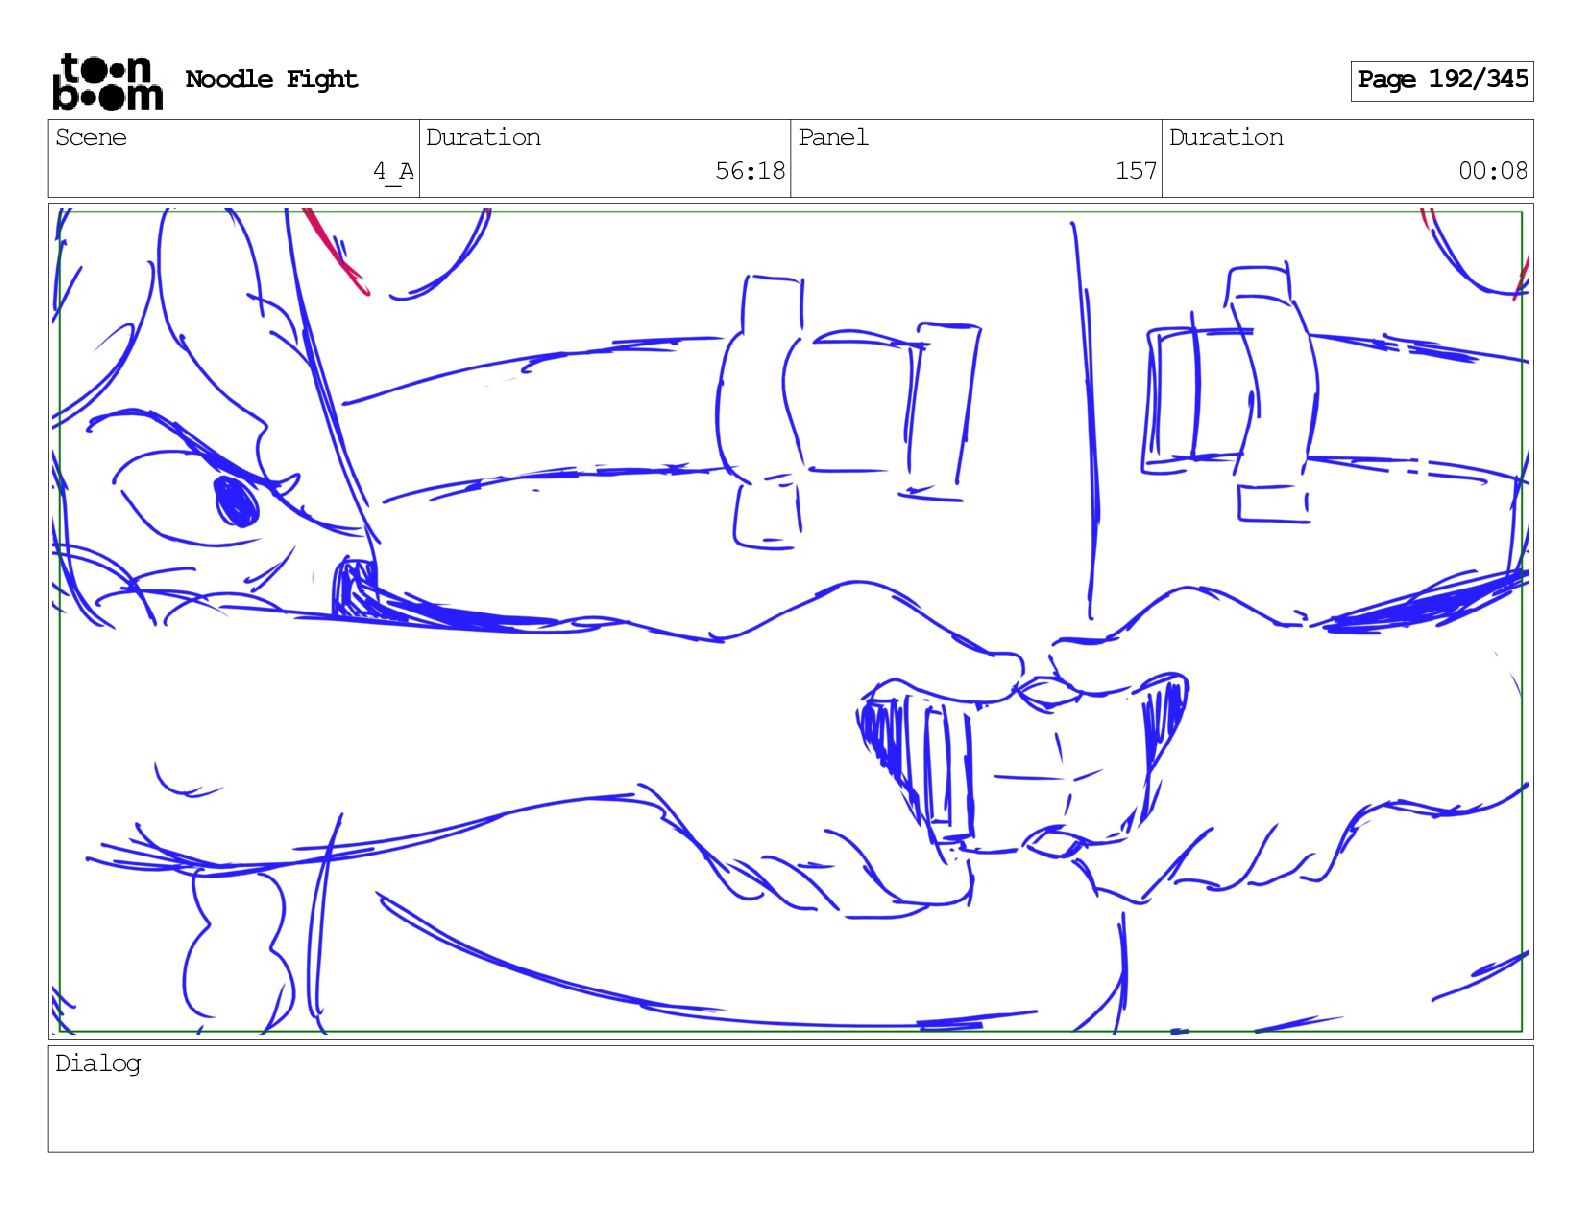Select the Noodle Fight project title

tap(271, 79)
